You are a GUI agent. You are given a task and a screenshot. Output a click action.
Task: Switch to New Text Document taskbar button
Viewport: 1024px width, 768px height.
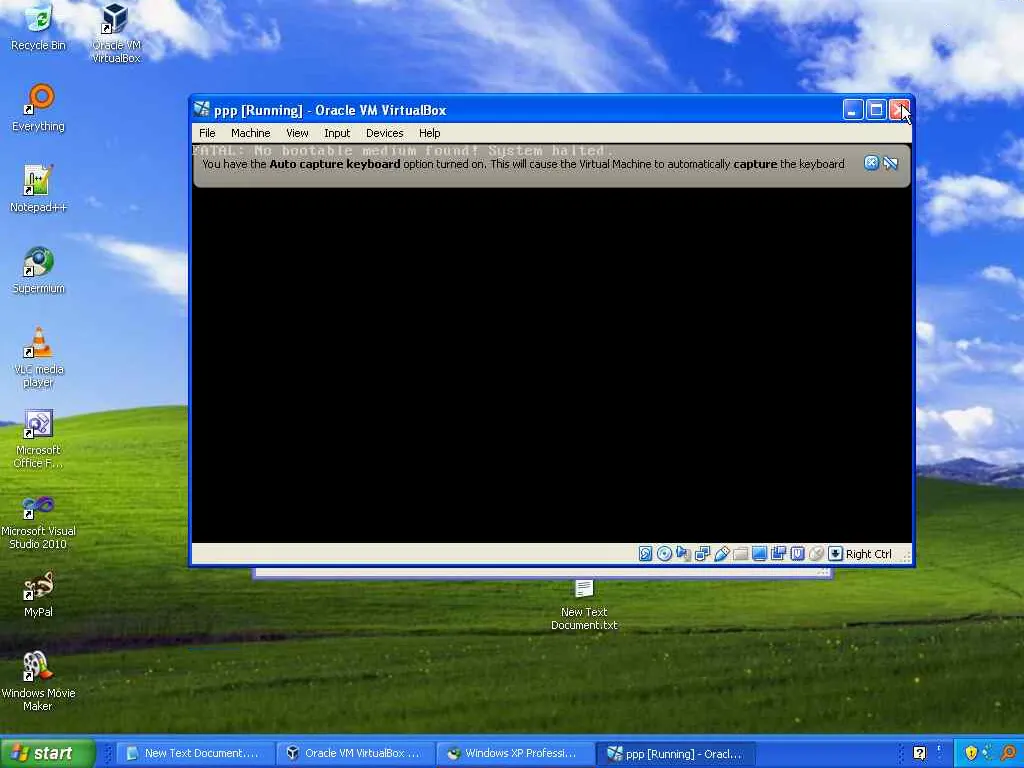(x=195, y=754)
